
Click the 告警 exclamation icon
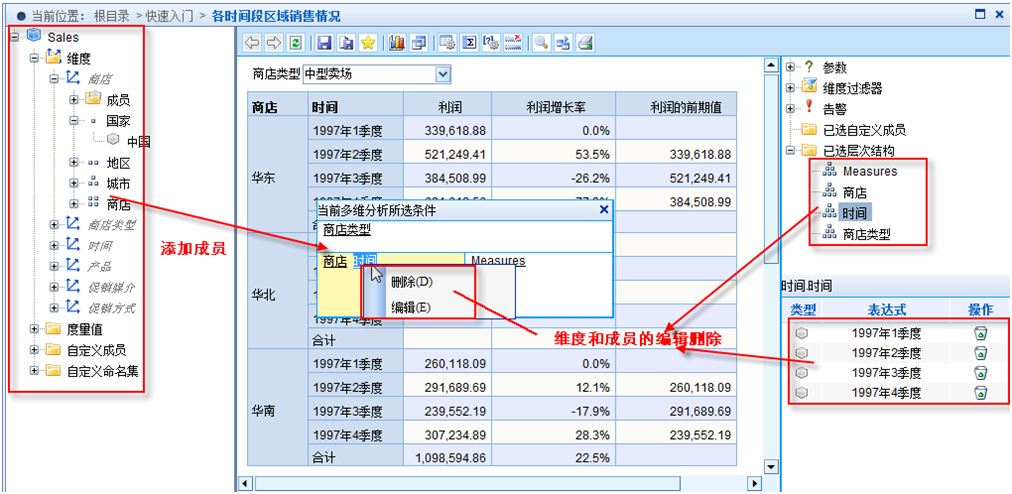[x=809, y=108]
